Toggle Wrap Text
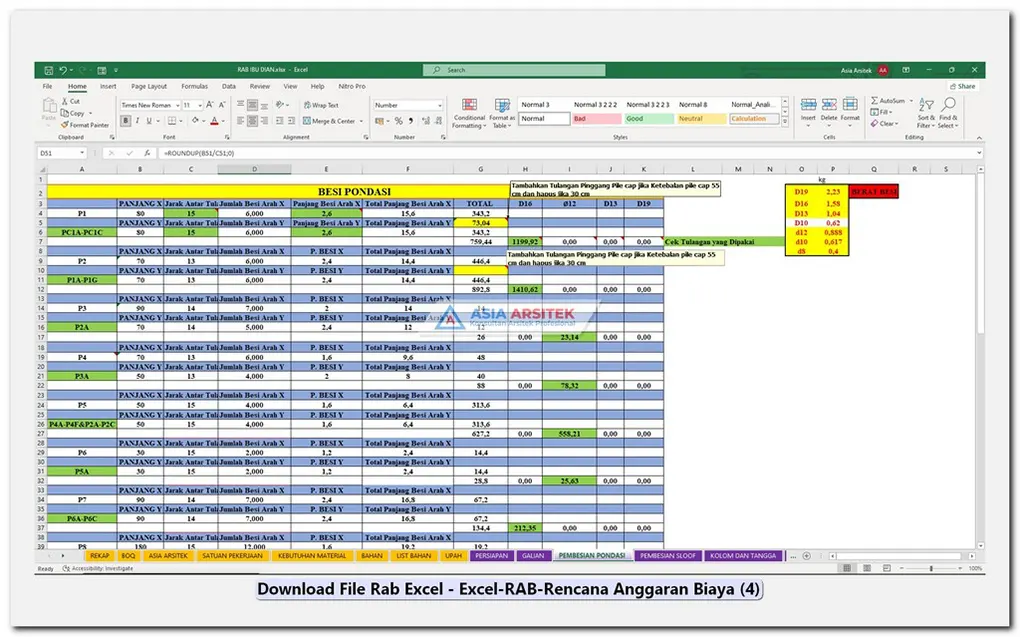Screen dimensions: 1020x637 [321, 105]
